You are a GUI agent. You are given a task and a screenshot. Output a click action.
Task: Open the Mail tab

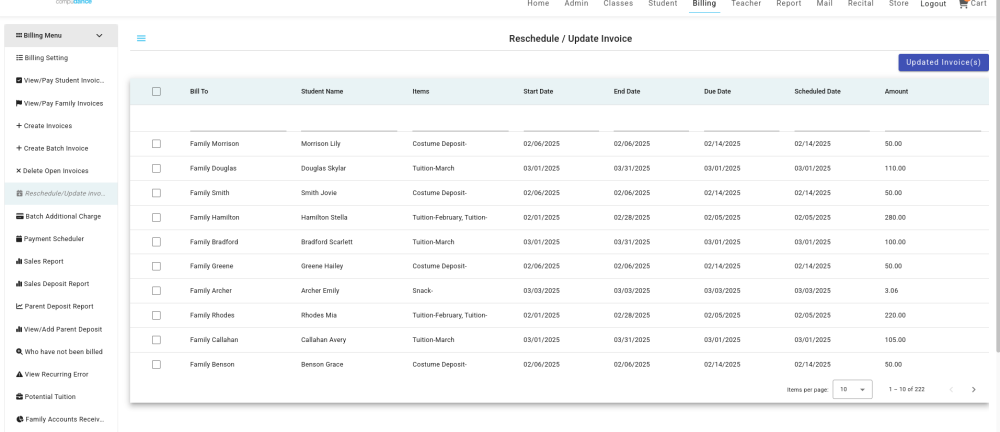tap(824, 4)
